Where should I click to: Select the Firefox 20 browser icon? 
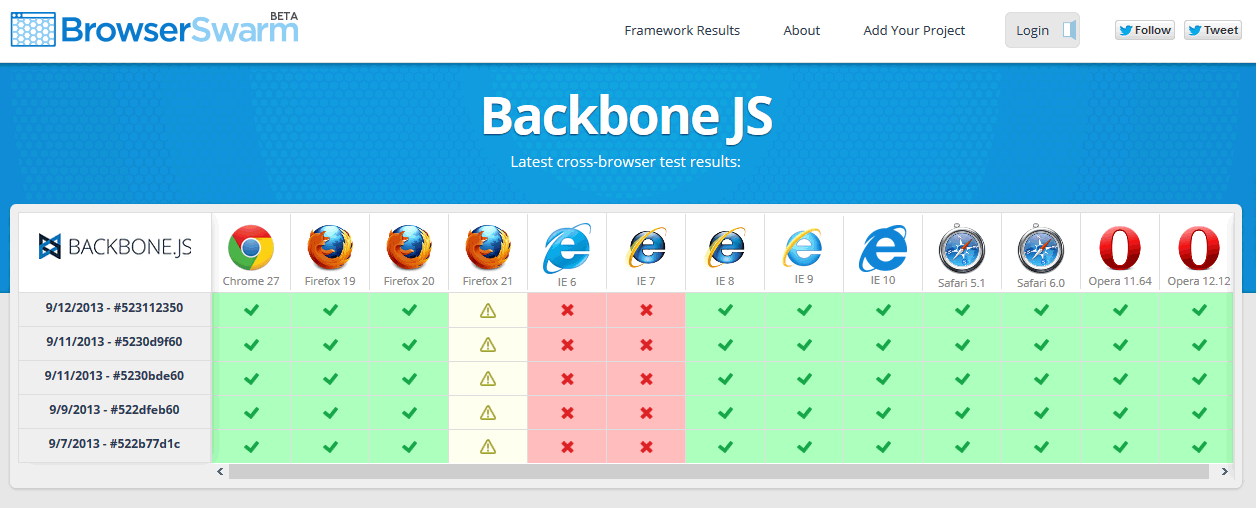pyautogui.click(x=409, y=248)
